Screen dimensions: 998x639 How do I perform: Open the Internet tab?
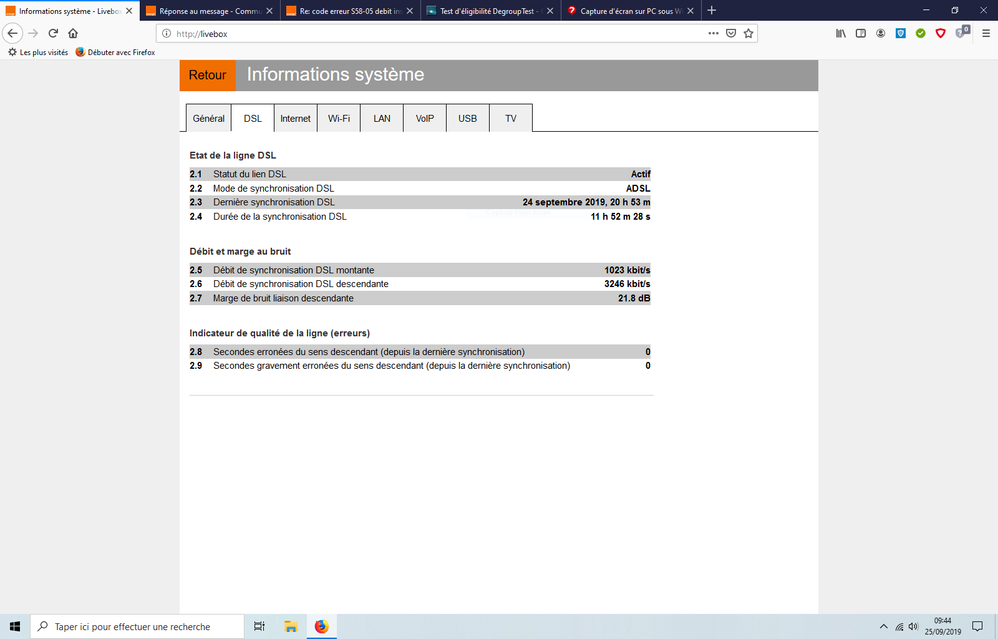(295, 118)
